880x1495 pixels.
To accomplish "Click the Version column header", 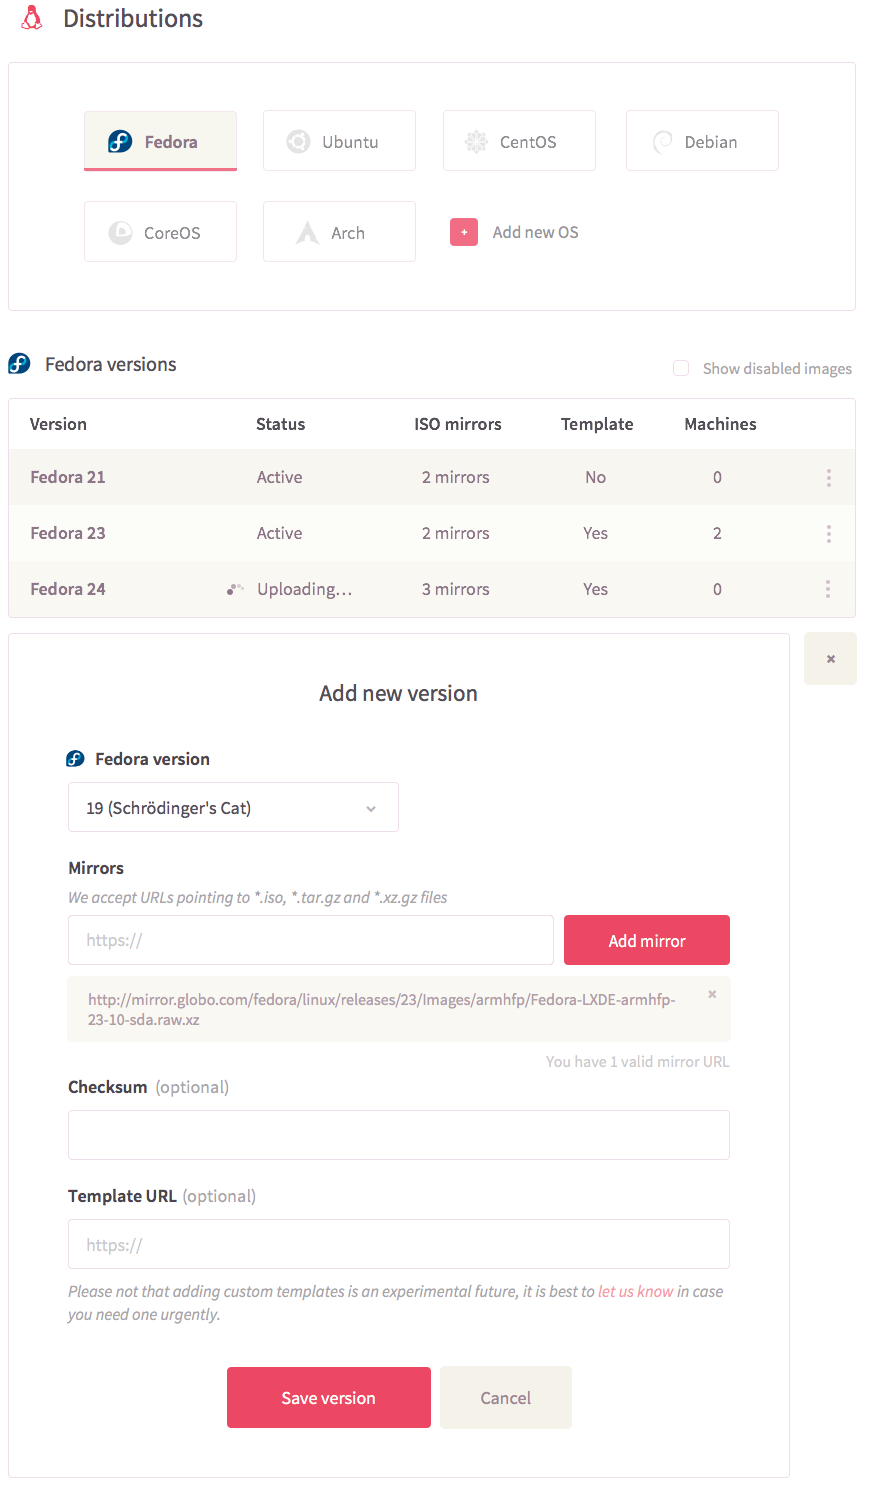I will click(x=58, y=424).
